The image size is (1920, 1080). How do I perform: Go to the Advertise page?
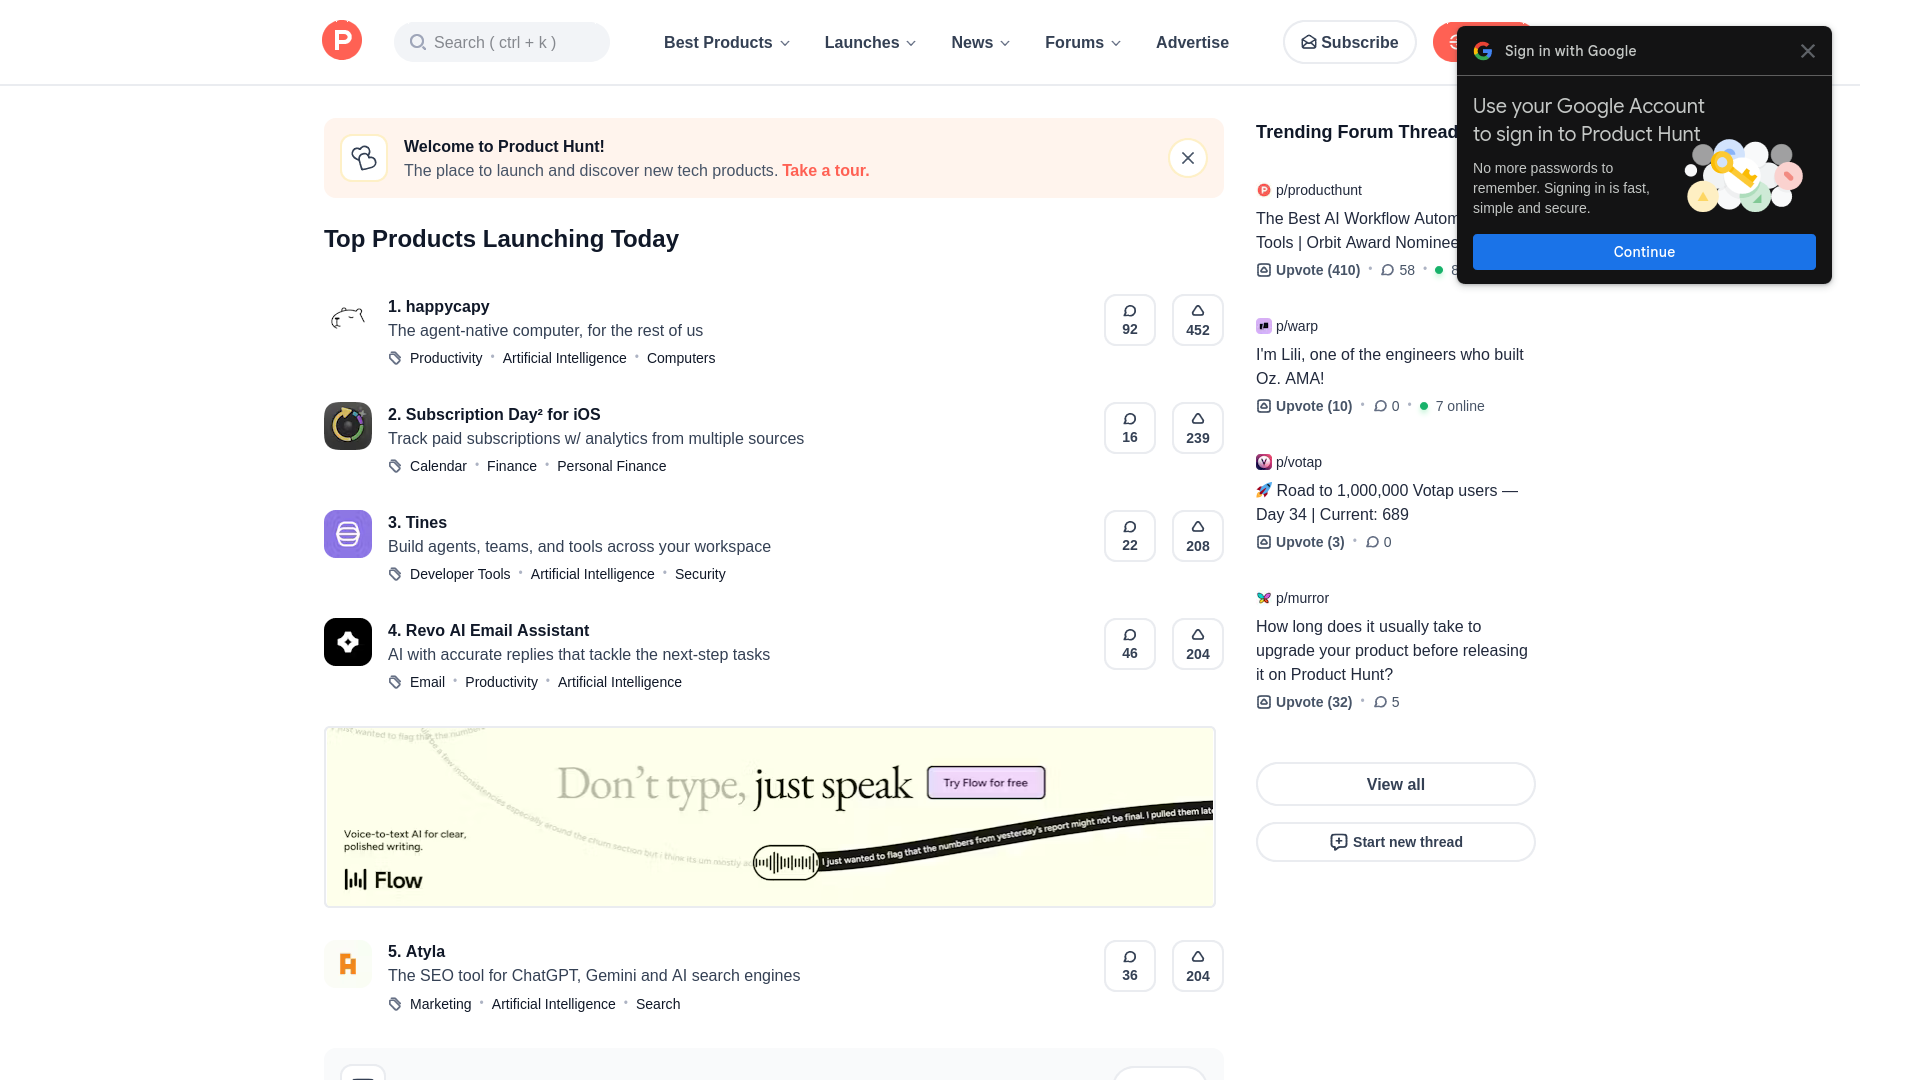click(x=1192, y=43)
